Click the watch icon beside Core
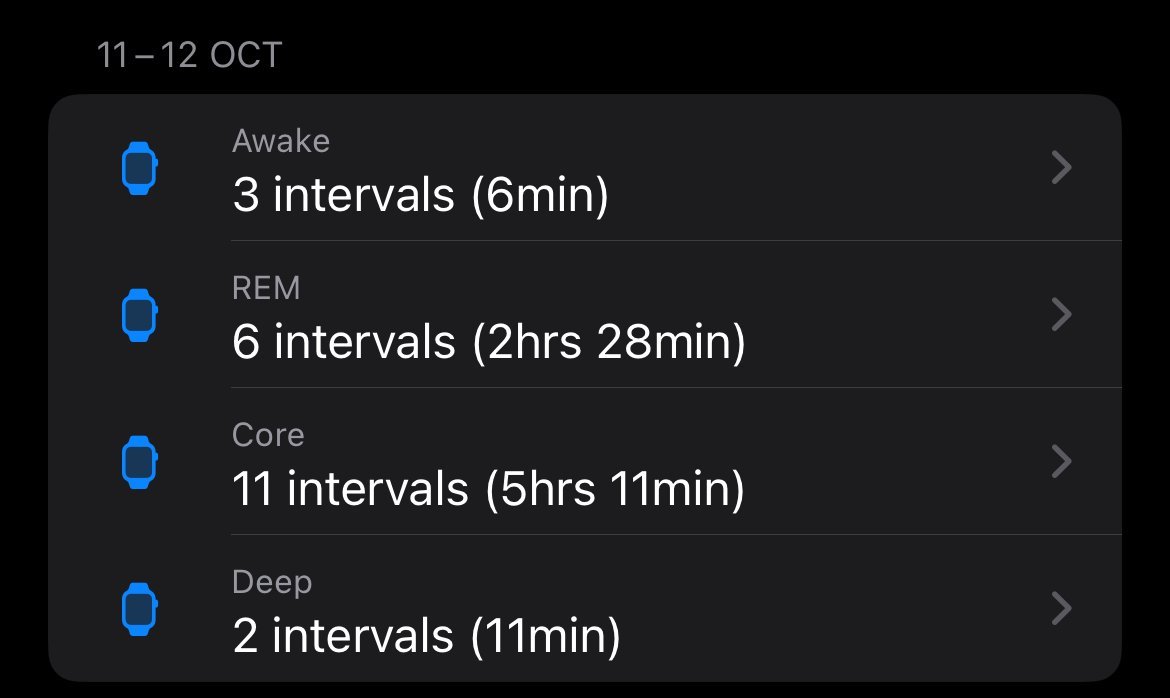 point(140,462)
